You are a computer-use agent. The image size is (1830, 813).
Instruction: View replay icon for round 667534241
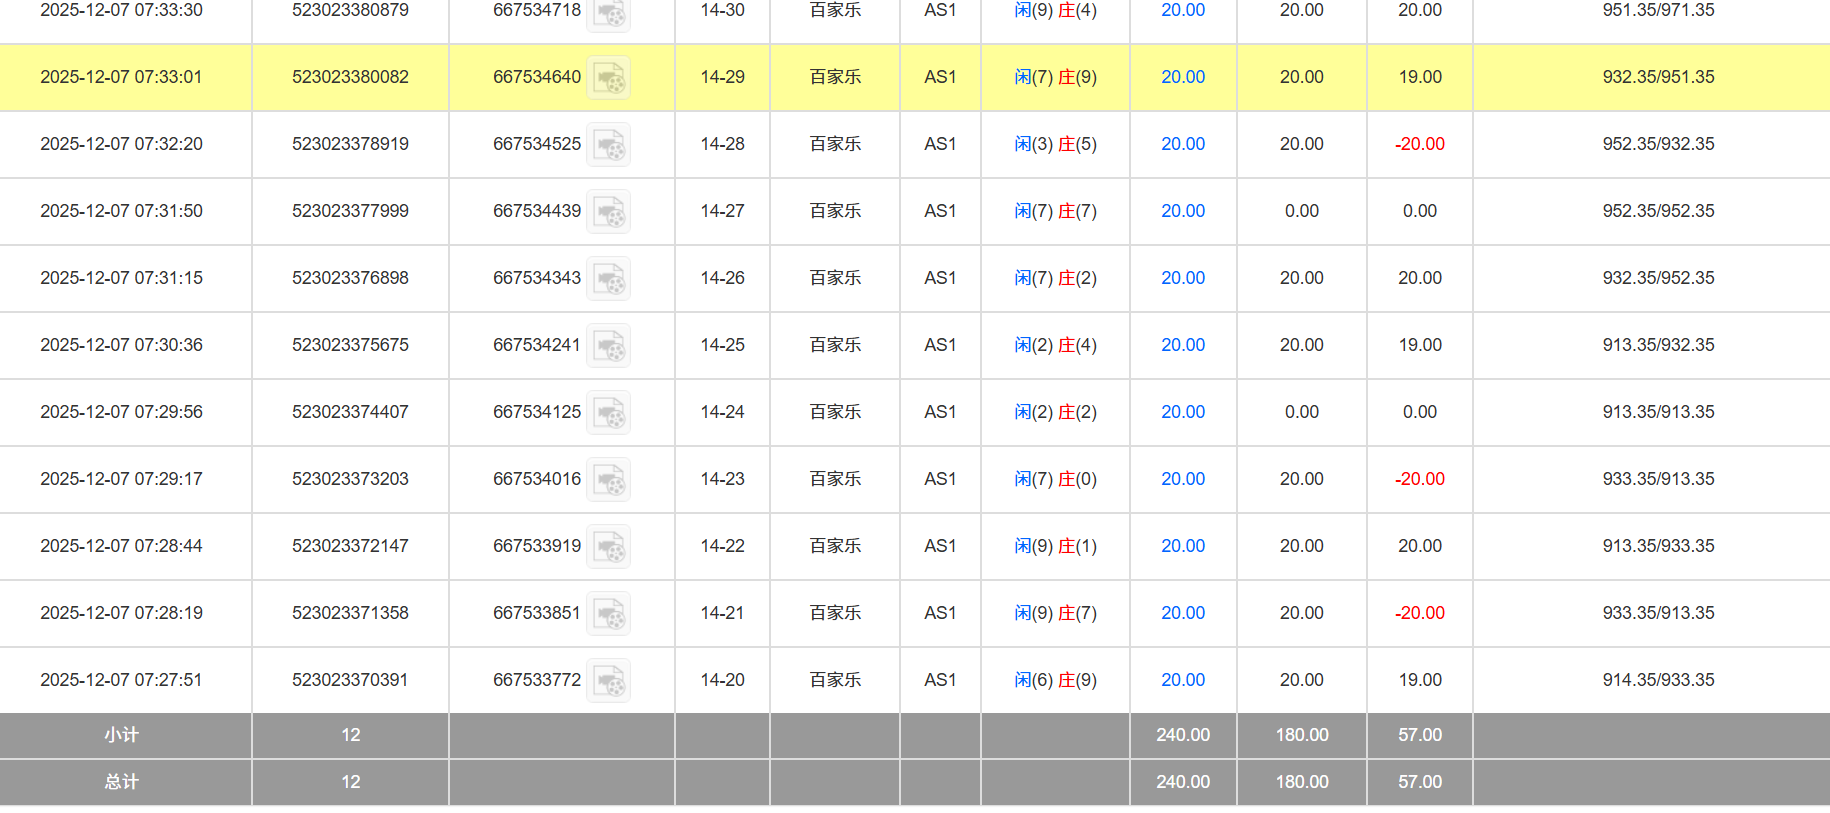[608, 346]
